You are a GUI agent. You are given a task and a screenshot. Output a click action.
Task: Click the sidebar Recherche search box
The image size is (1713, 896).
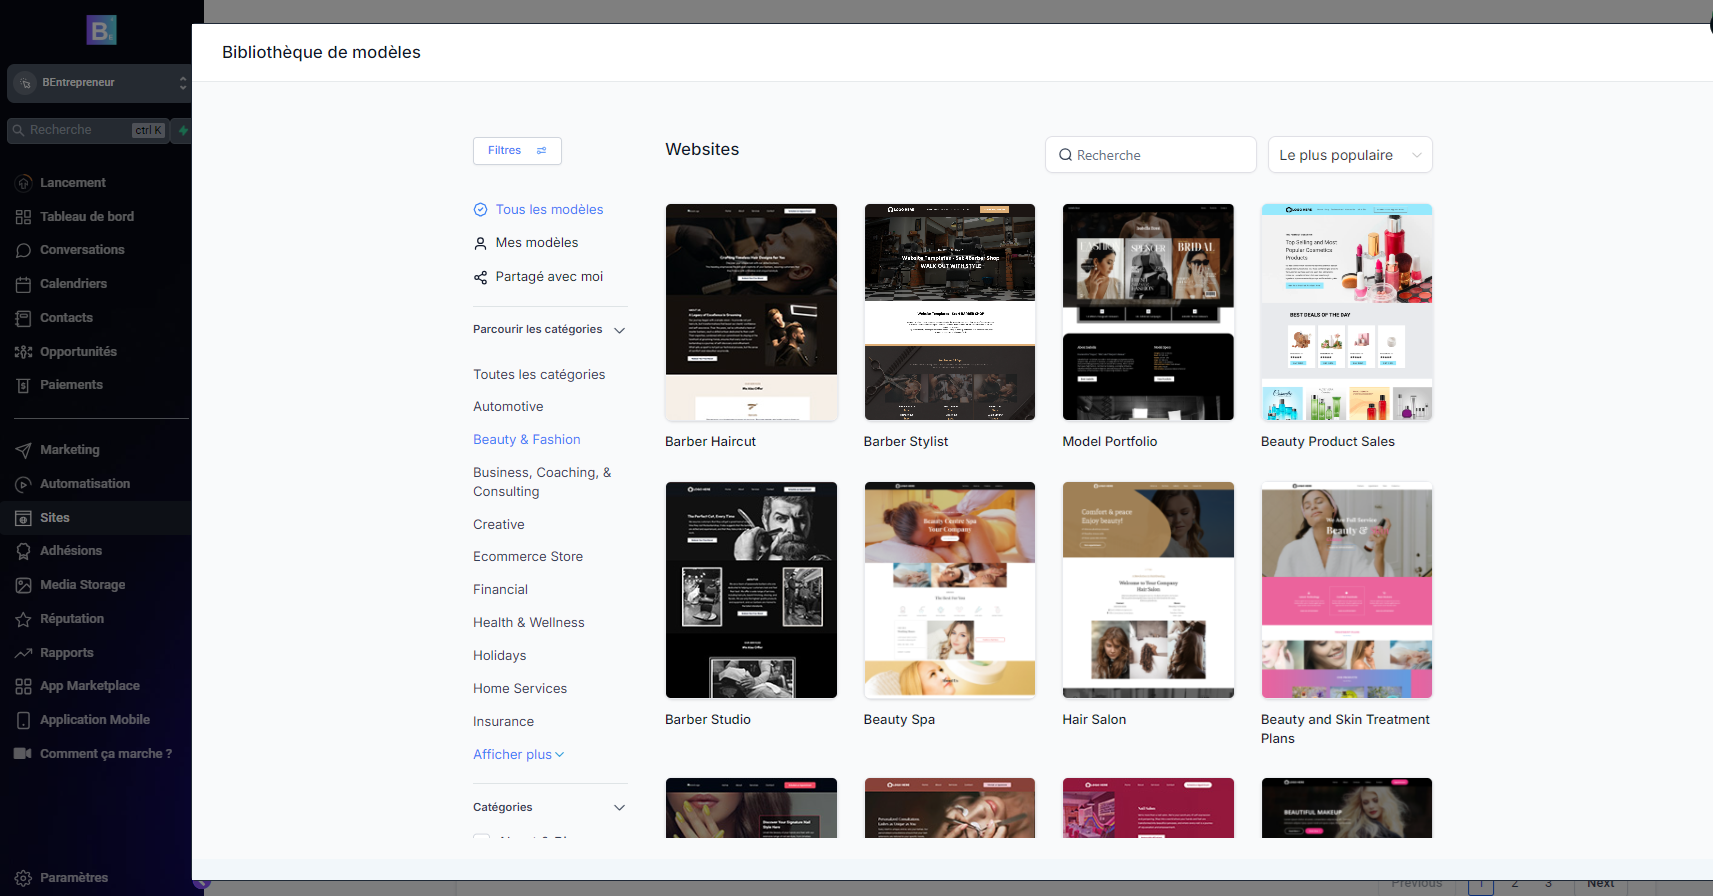[x=87, y=130]
